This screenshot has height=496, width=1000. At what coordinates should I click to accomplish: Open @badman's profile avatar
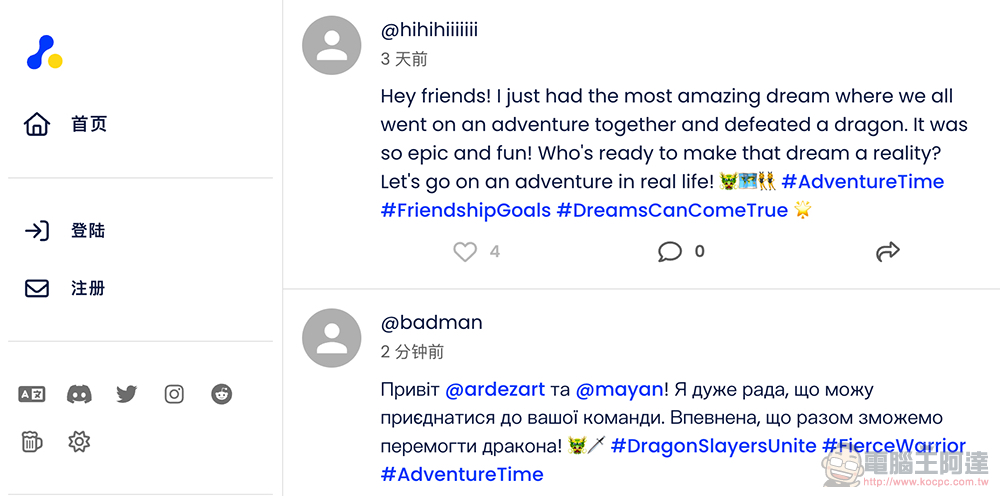331,338
